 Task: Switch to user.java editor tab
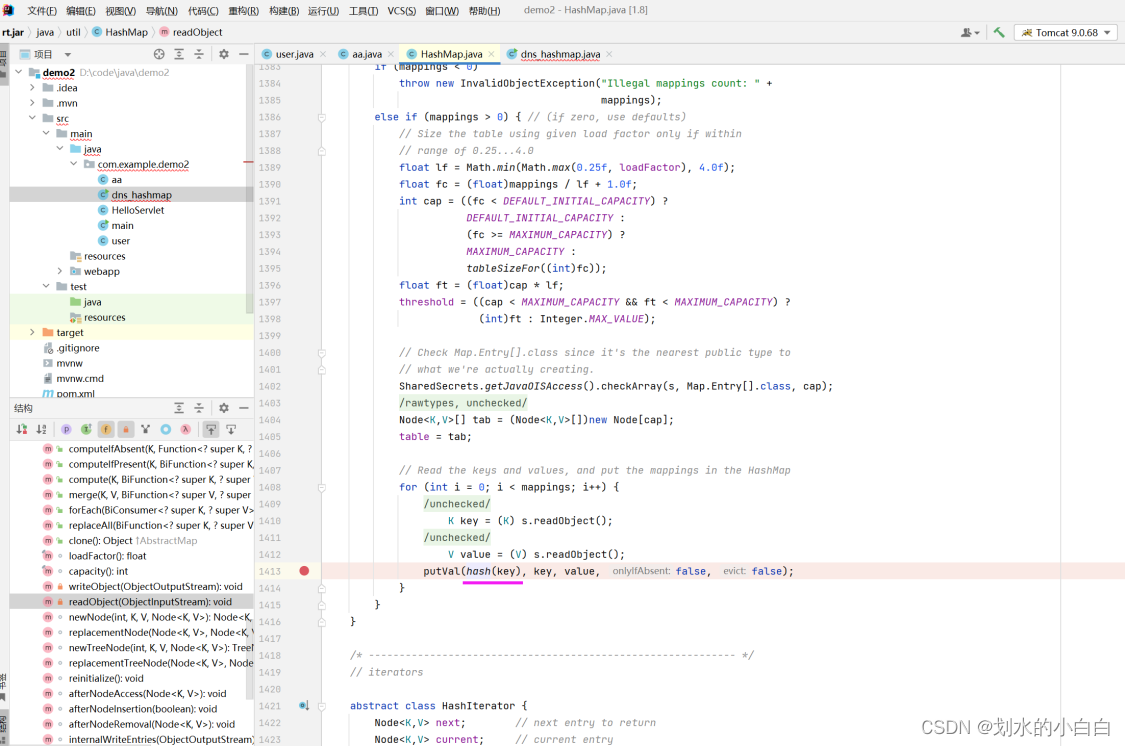pos(294,54)
